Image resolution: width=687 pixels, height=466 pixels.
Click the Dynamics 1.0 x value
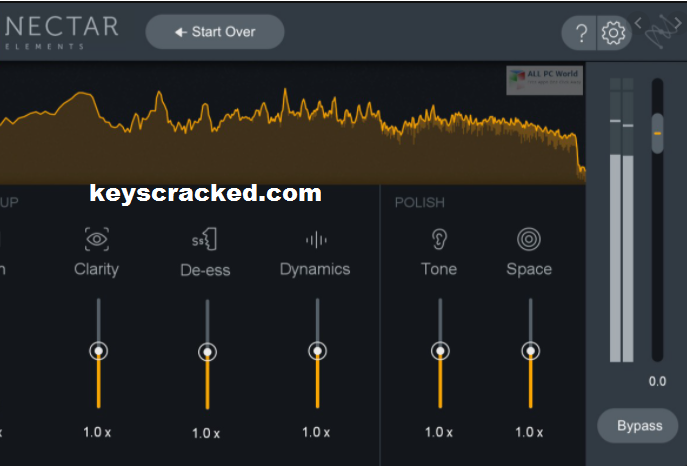pos(316,432)
